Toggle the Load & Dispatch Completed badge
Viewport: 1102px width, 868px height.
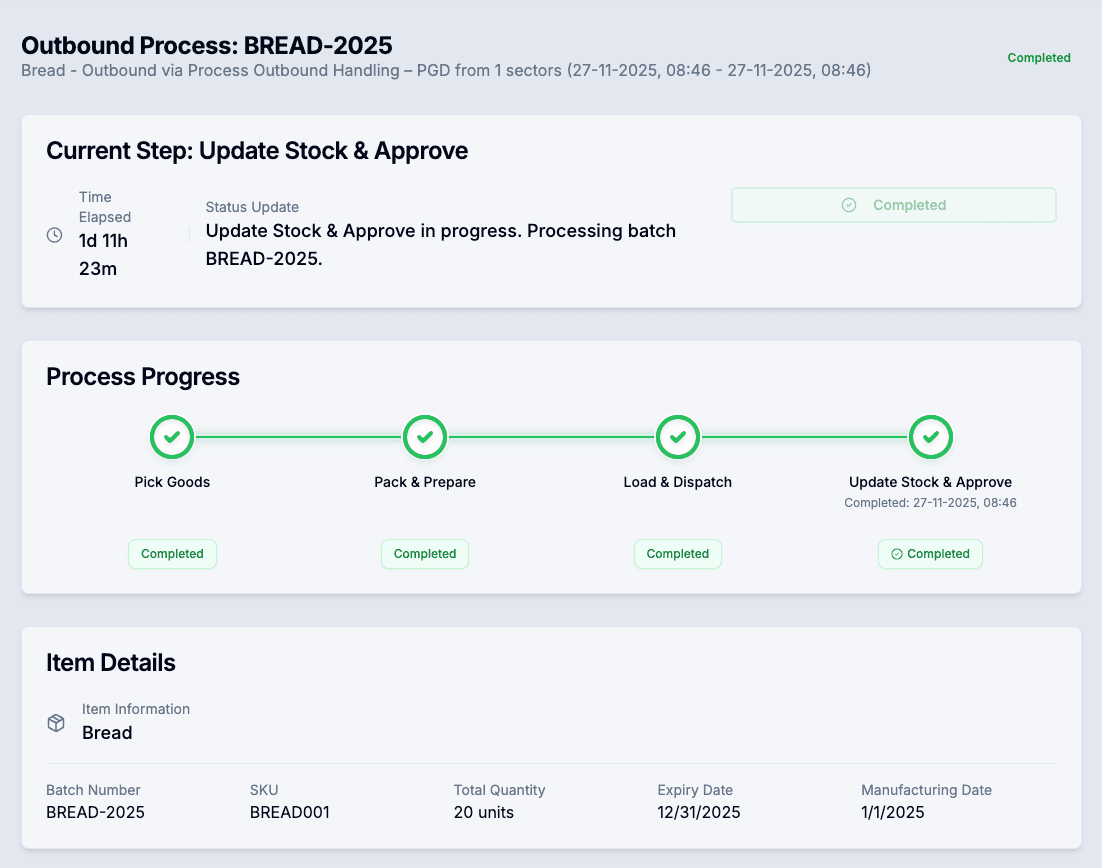(x=677, y=554)
